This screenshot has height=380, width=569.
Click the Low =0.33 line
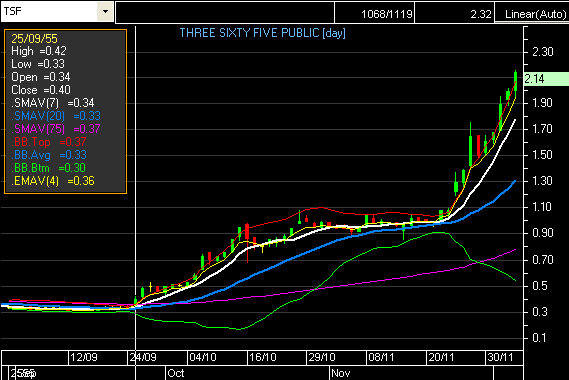click(38, 64)
